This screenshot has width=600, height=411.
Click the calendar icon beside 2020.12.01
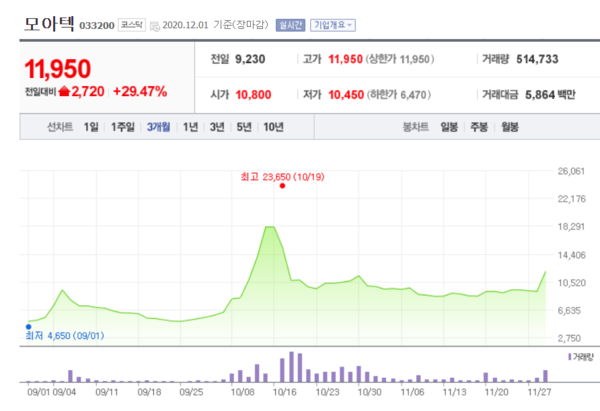pos(155,26)
